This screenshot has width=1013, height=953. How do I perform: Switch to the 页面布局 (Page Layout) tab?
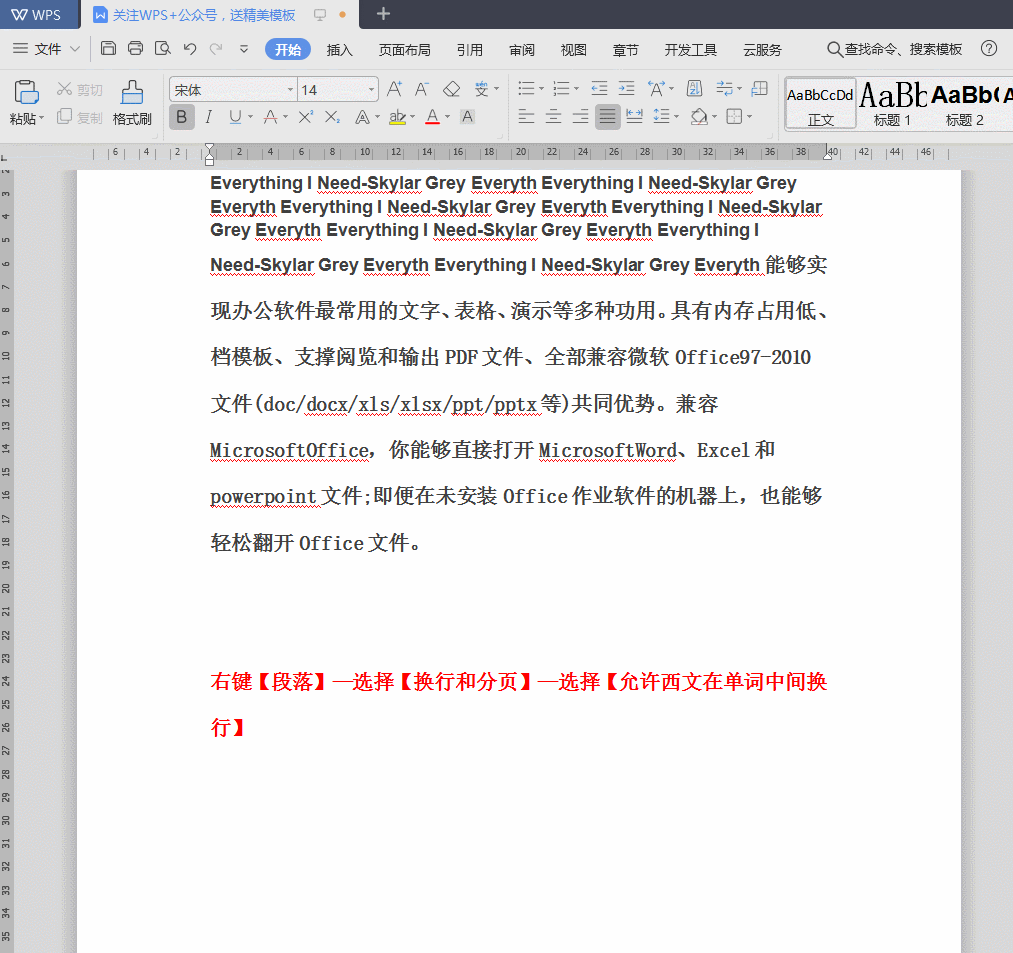coord(404,50)
